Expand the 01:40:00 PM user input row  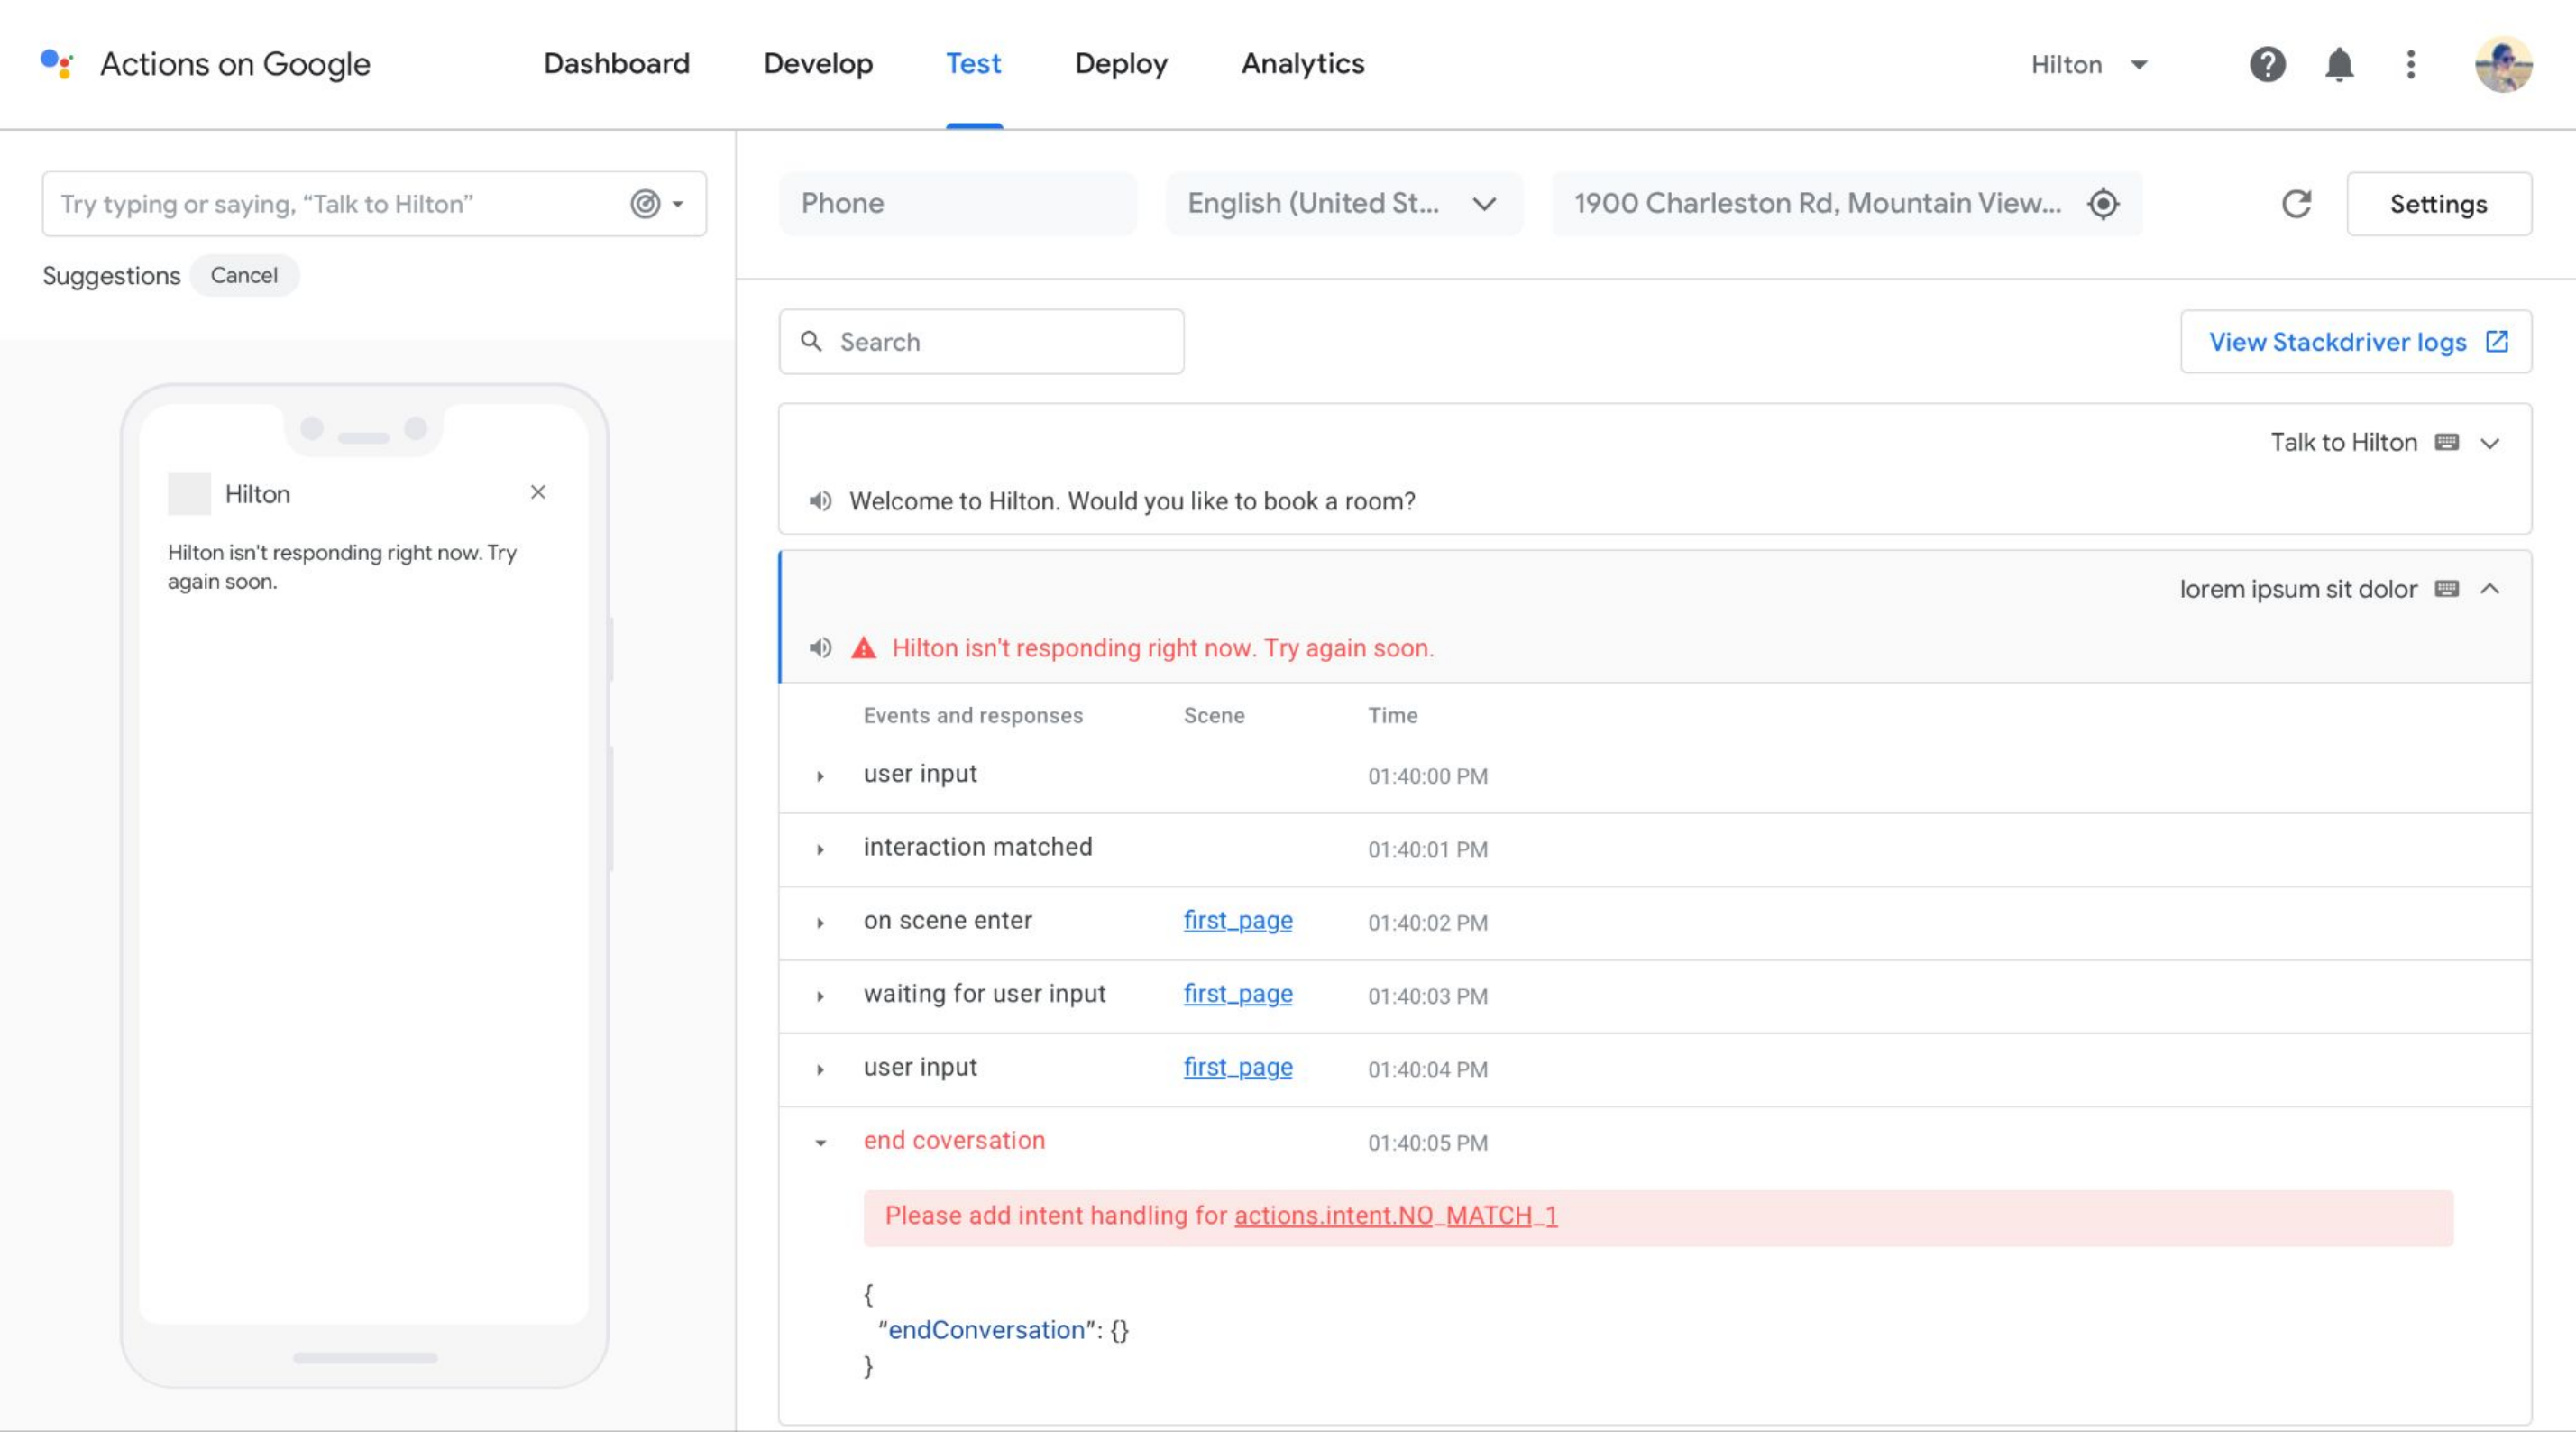(x=820, y=776)
